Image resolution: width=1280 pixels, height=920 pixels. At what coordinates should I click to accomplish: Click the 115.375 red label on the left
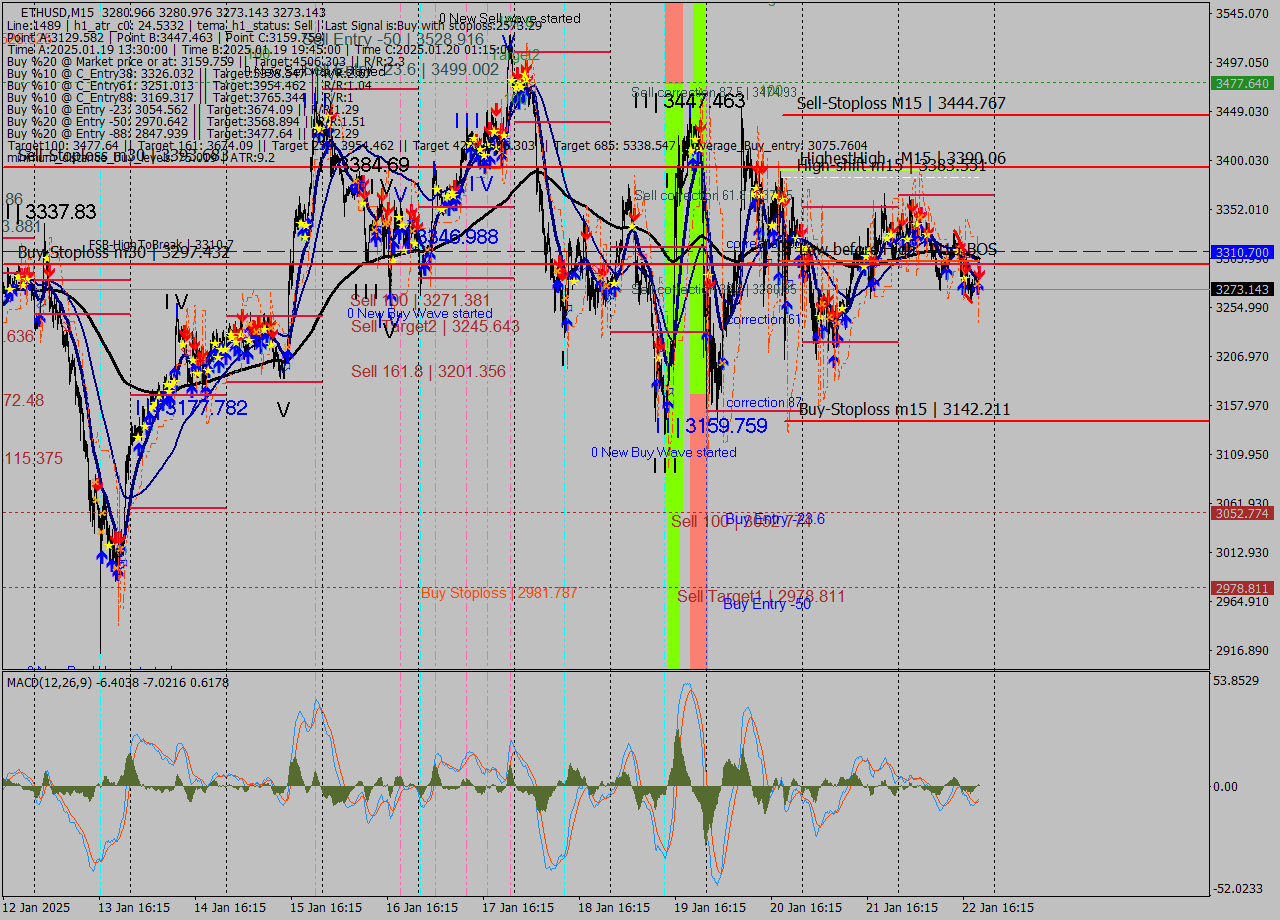click(33, 458)
